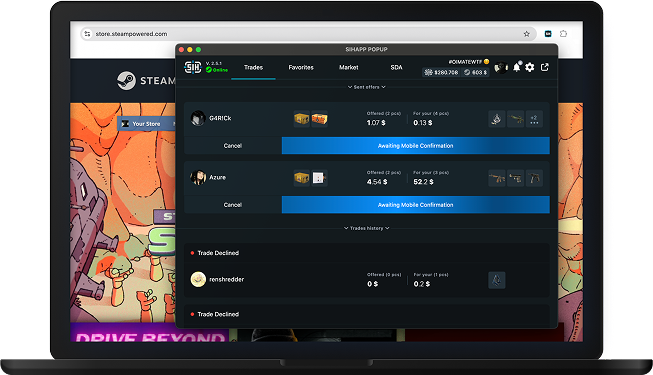Switch to the Favorites tab
Image resolution: width=653 pixels, height=375 pixels.
point(301,67)
